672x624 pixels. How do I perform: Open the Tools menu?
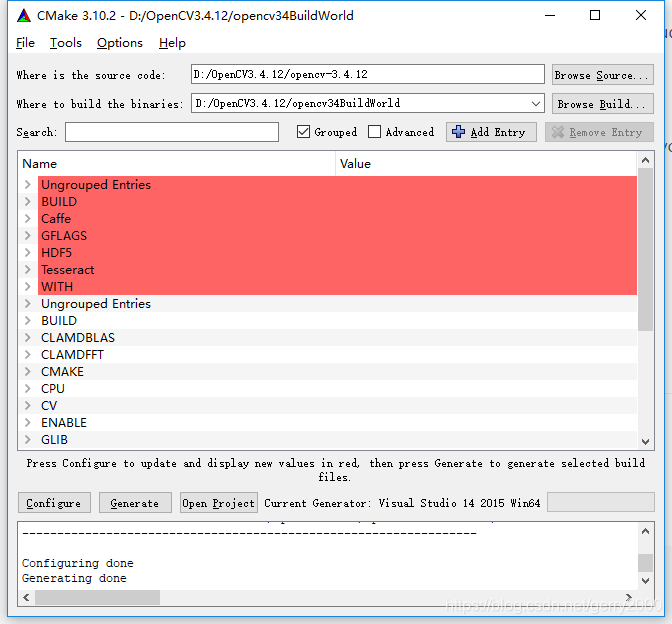pyautogui.click(x=66, y=43)
